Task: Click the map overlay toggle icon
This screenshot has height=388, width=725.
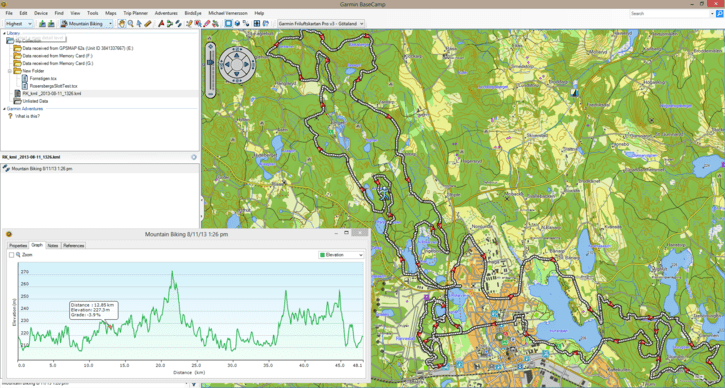Action: click(x=246, y=23)
